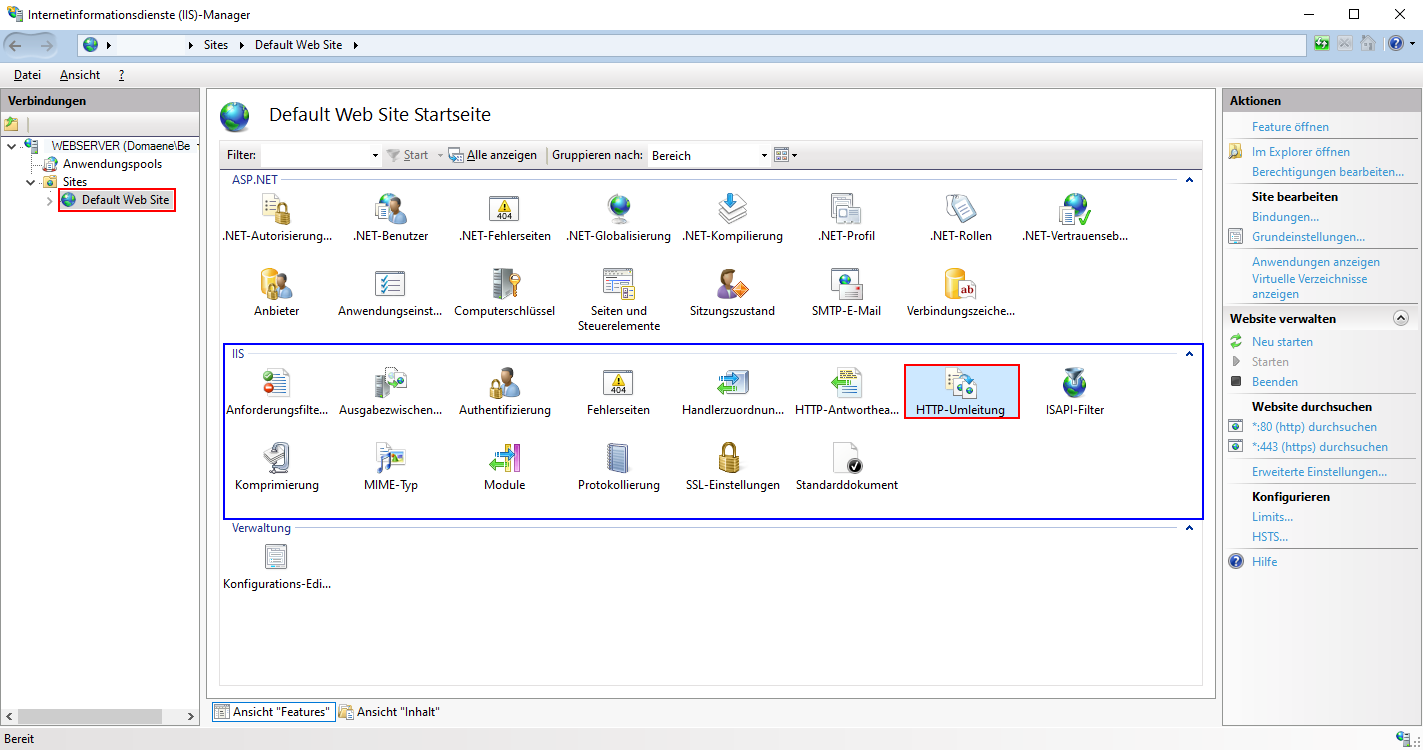Open the Konfigurations-Editor feature
Viewport: 1423px width, 750px height.
pos(276,566)
